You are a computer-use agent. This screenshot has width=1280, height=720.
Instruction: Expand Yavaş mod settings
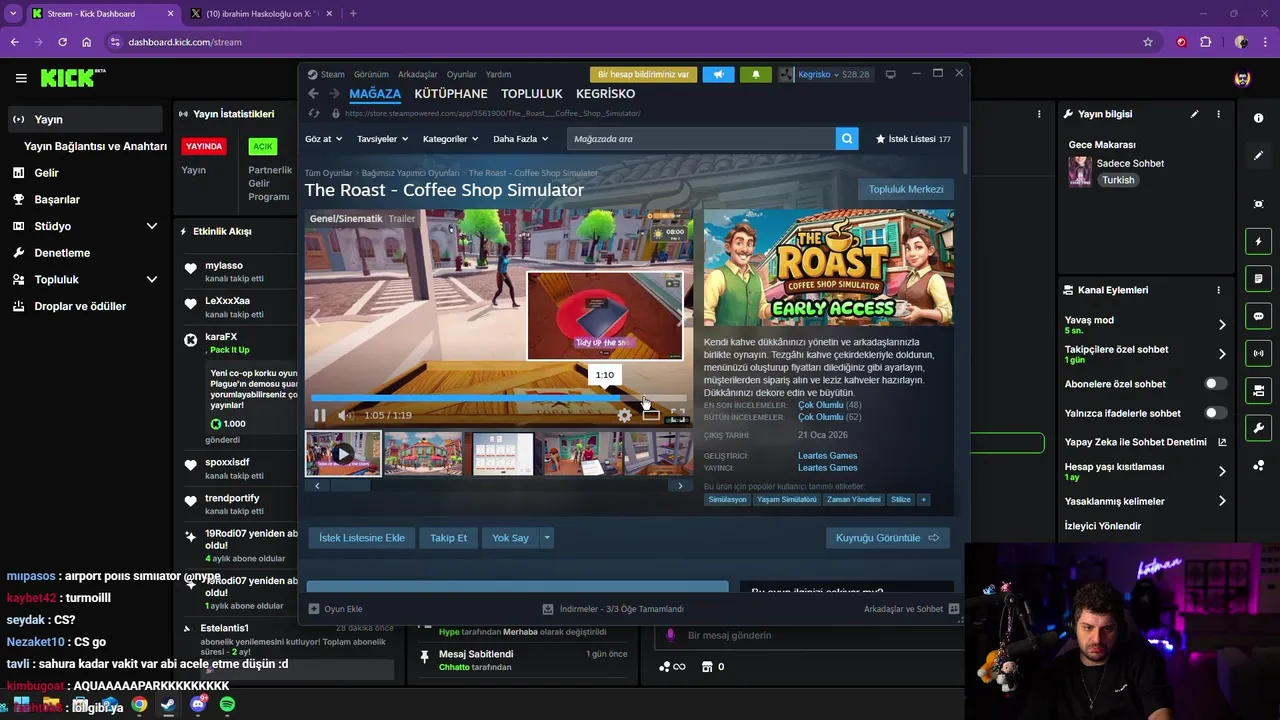(1222, 324)
